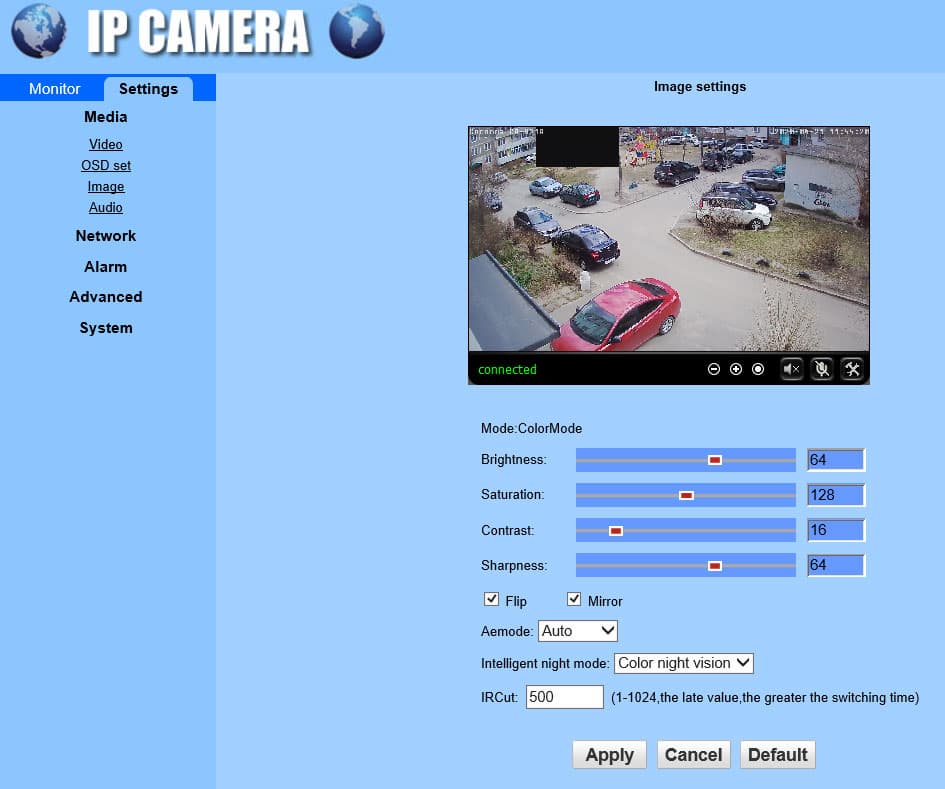
Task: Open the wrench tools icon in the player
Action: tap(852, 369)
